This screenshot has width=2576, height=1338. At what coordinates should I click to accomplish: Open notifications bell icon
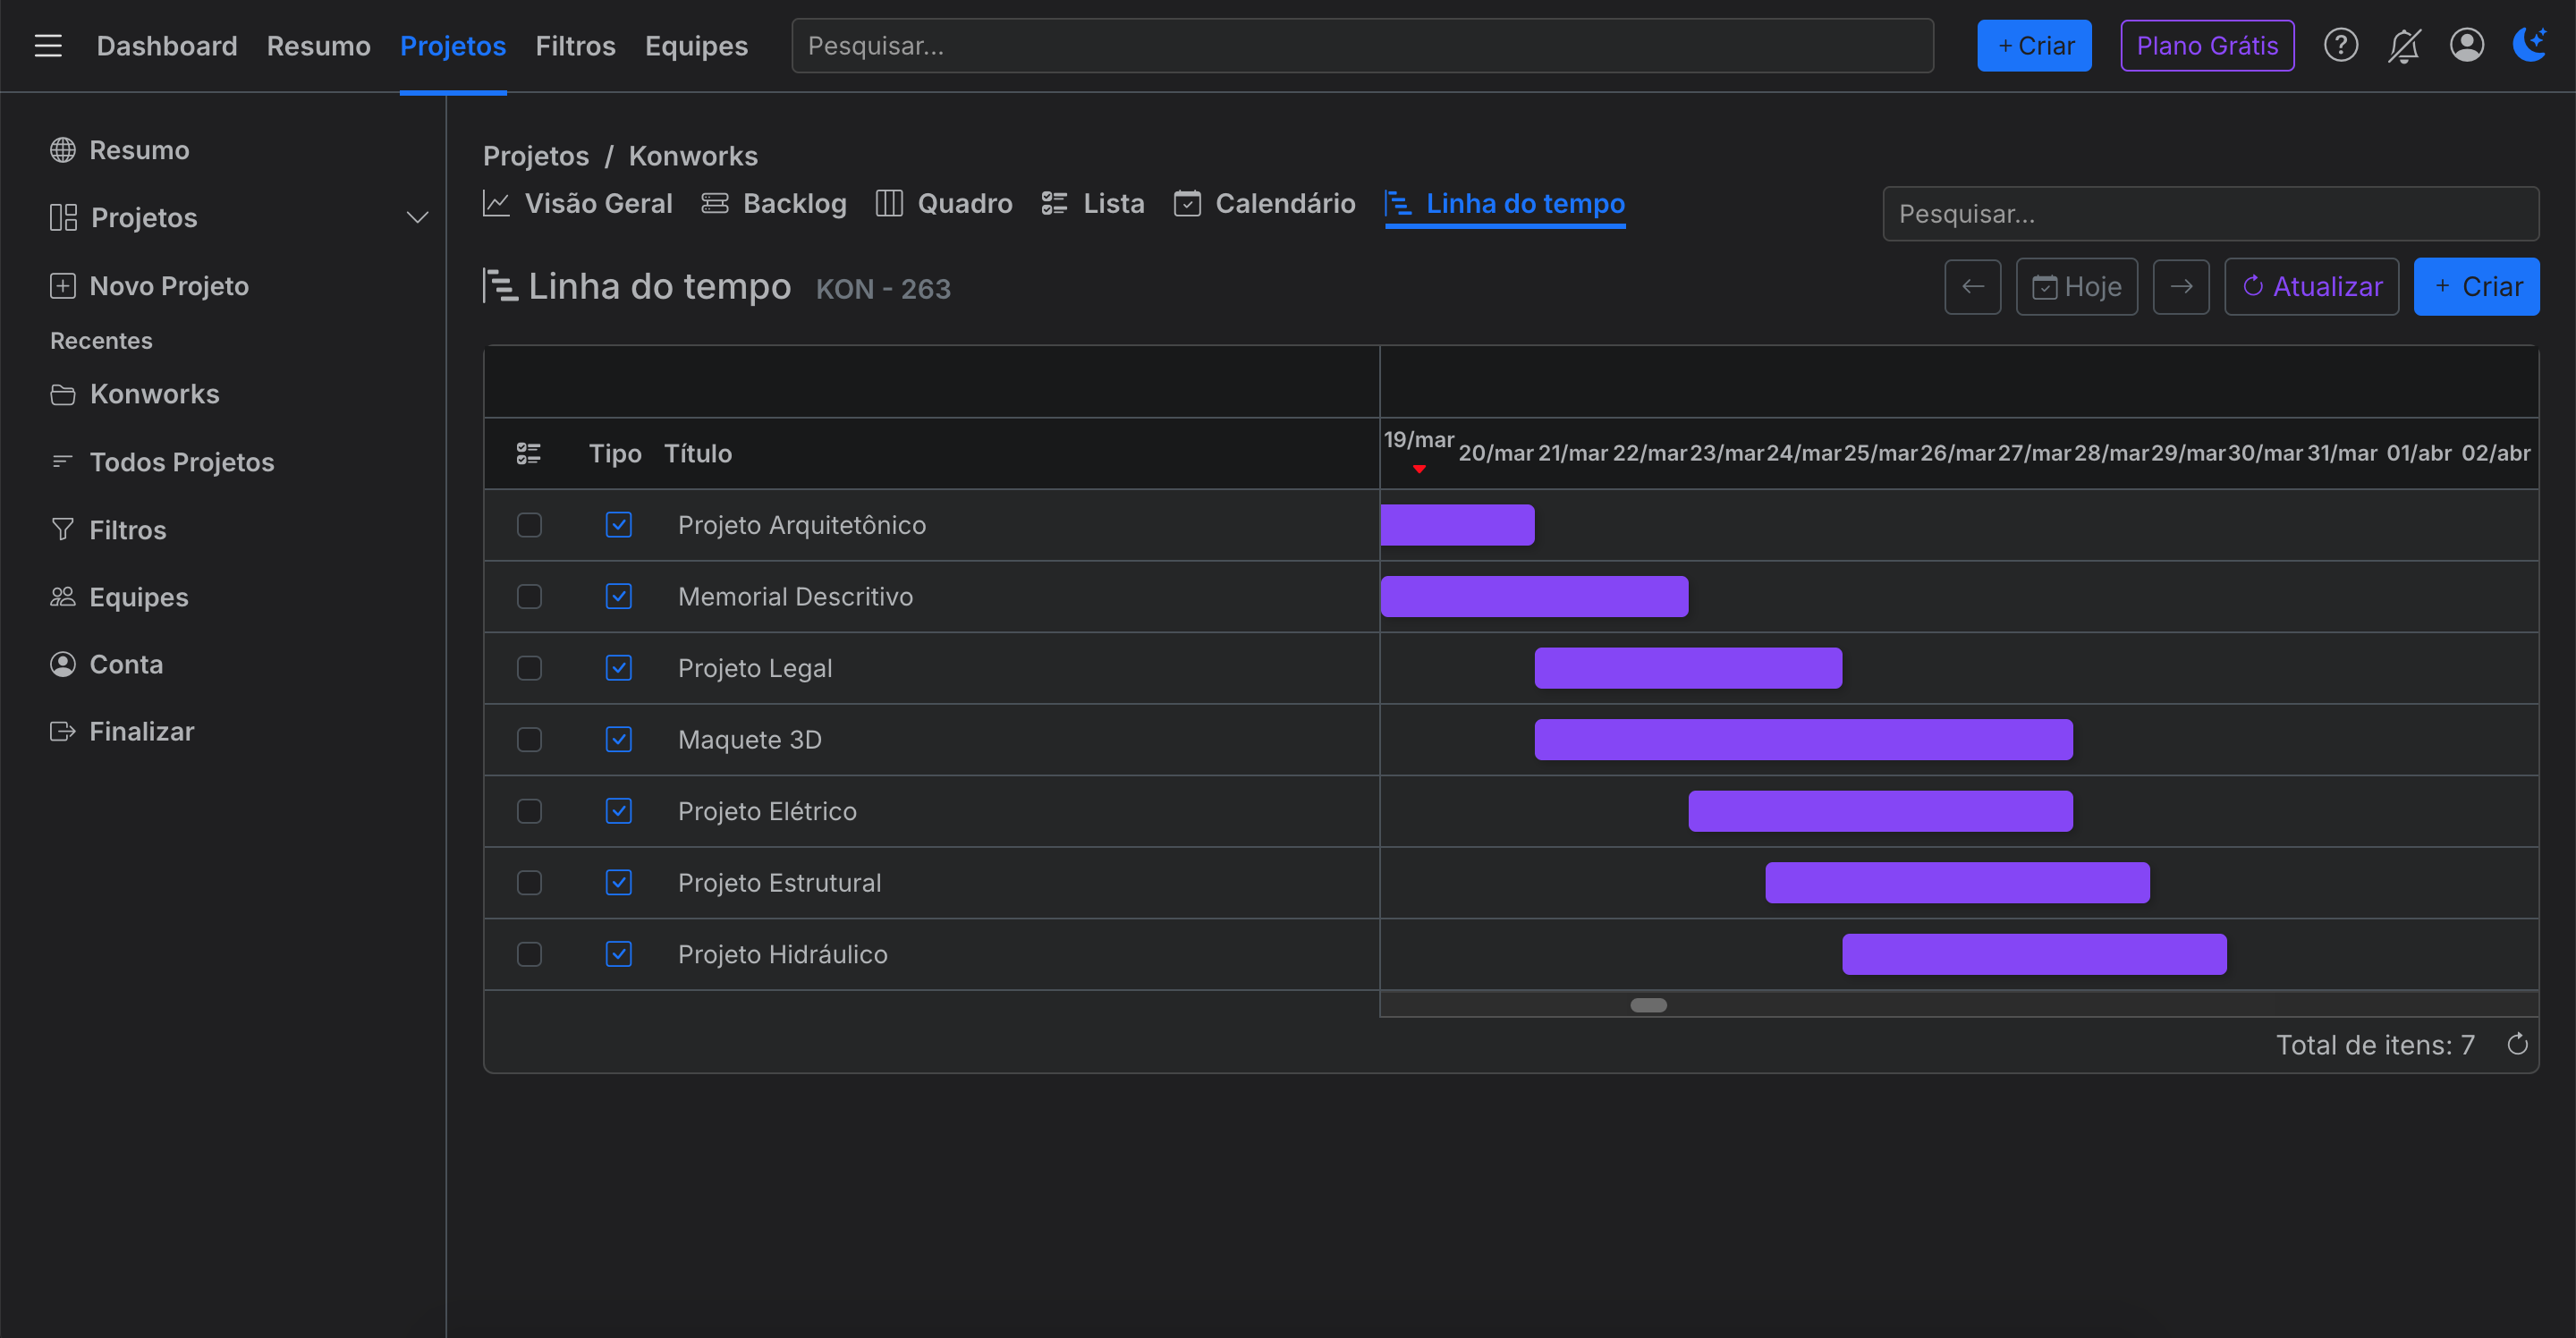click(x=2403, y=45)
